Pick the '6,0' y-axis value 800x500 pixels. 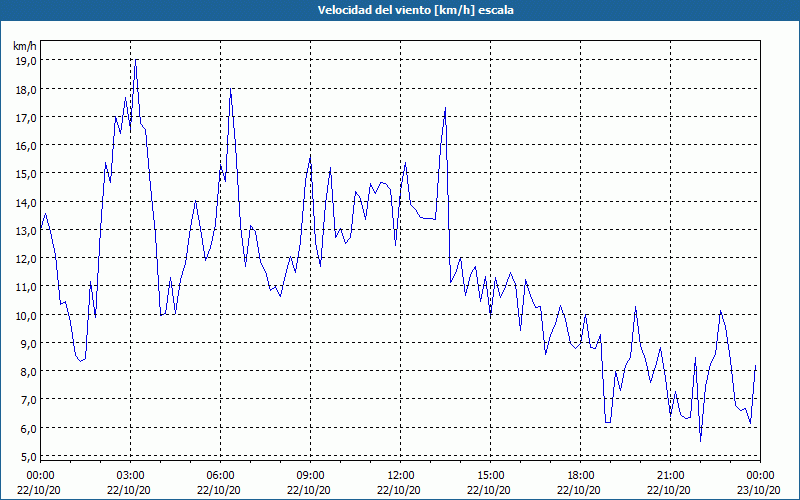tap(29, 428)
